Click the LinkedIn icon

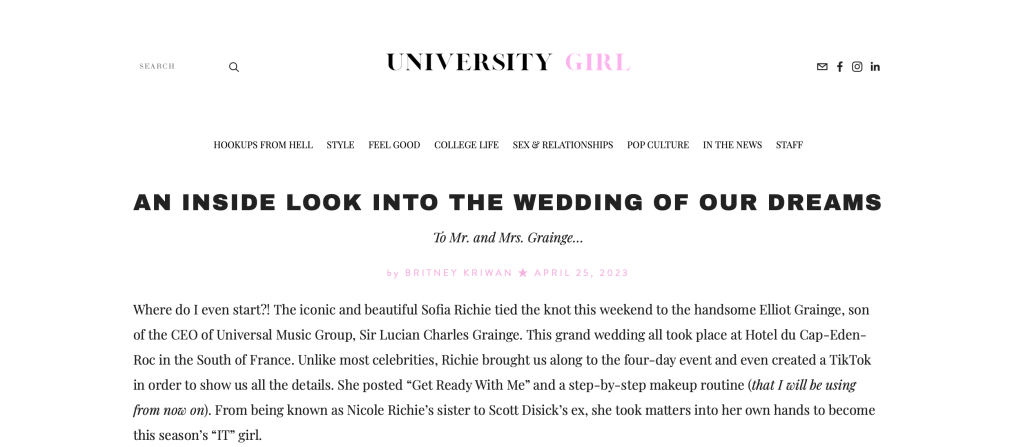click(x=875, y=67)
